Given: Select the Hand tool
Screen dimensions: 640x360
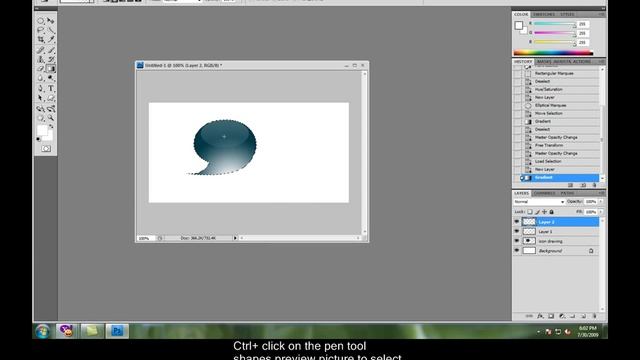Looking at the screenshot, I should [40, 118].
